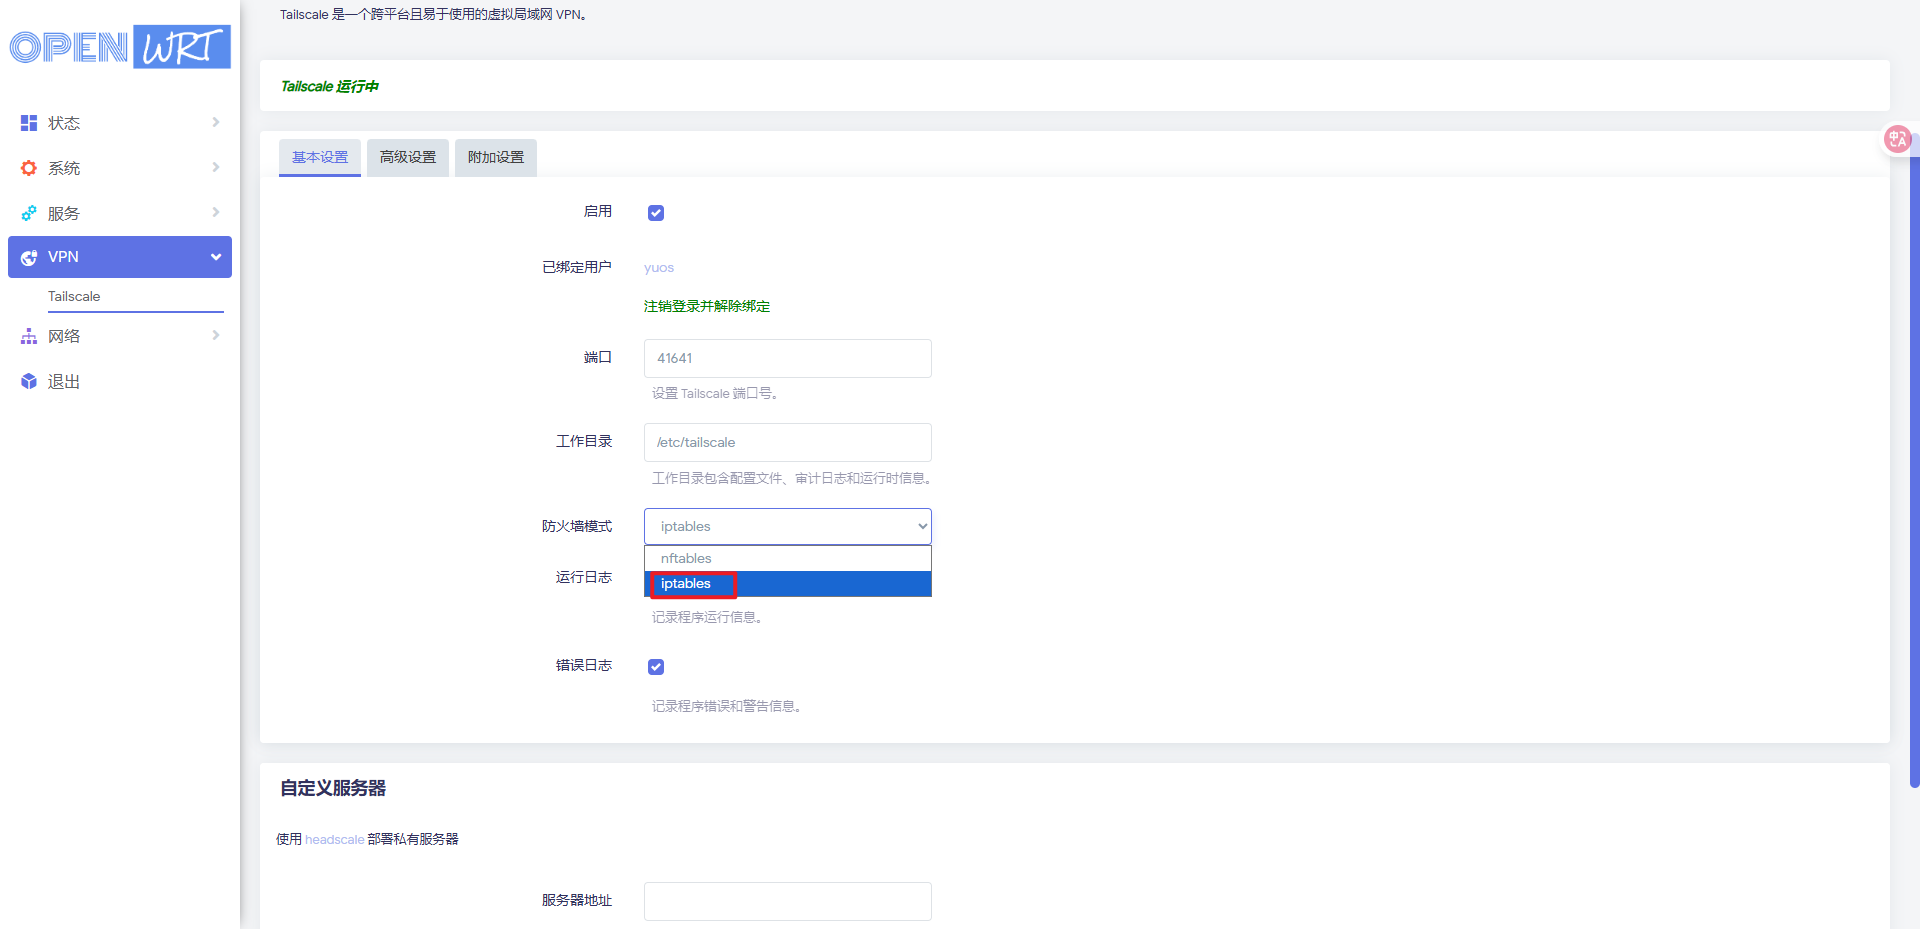Select iptables option in dropdown list
Screen dimensions: 1920x929
pos(686,584)
